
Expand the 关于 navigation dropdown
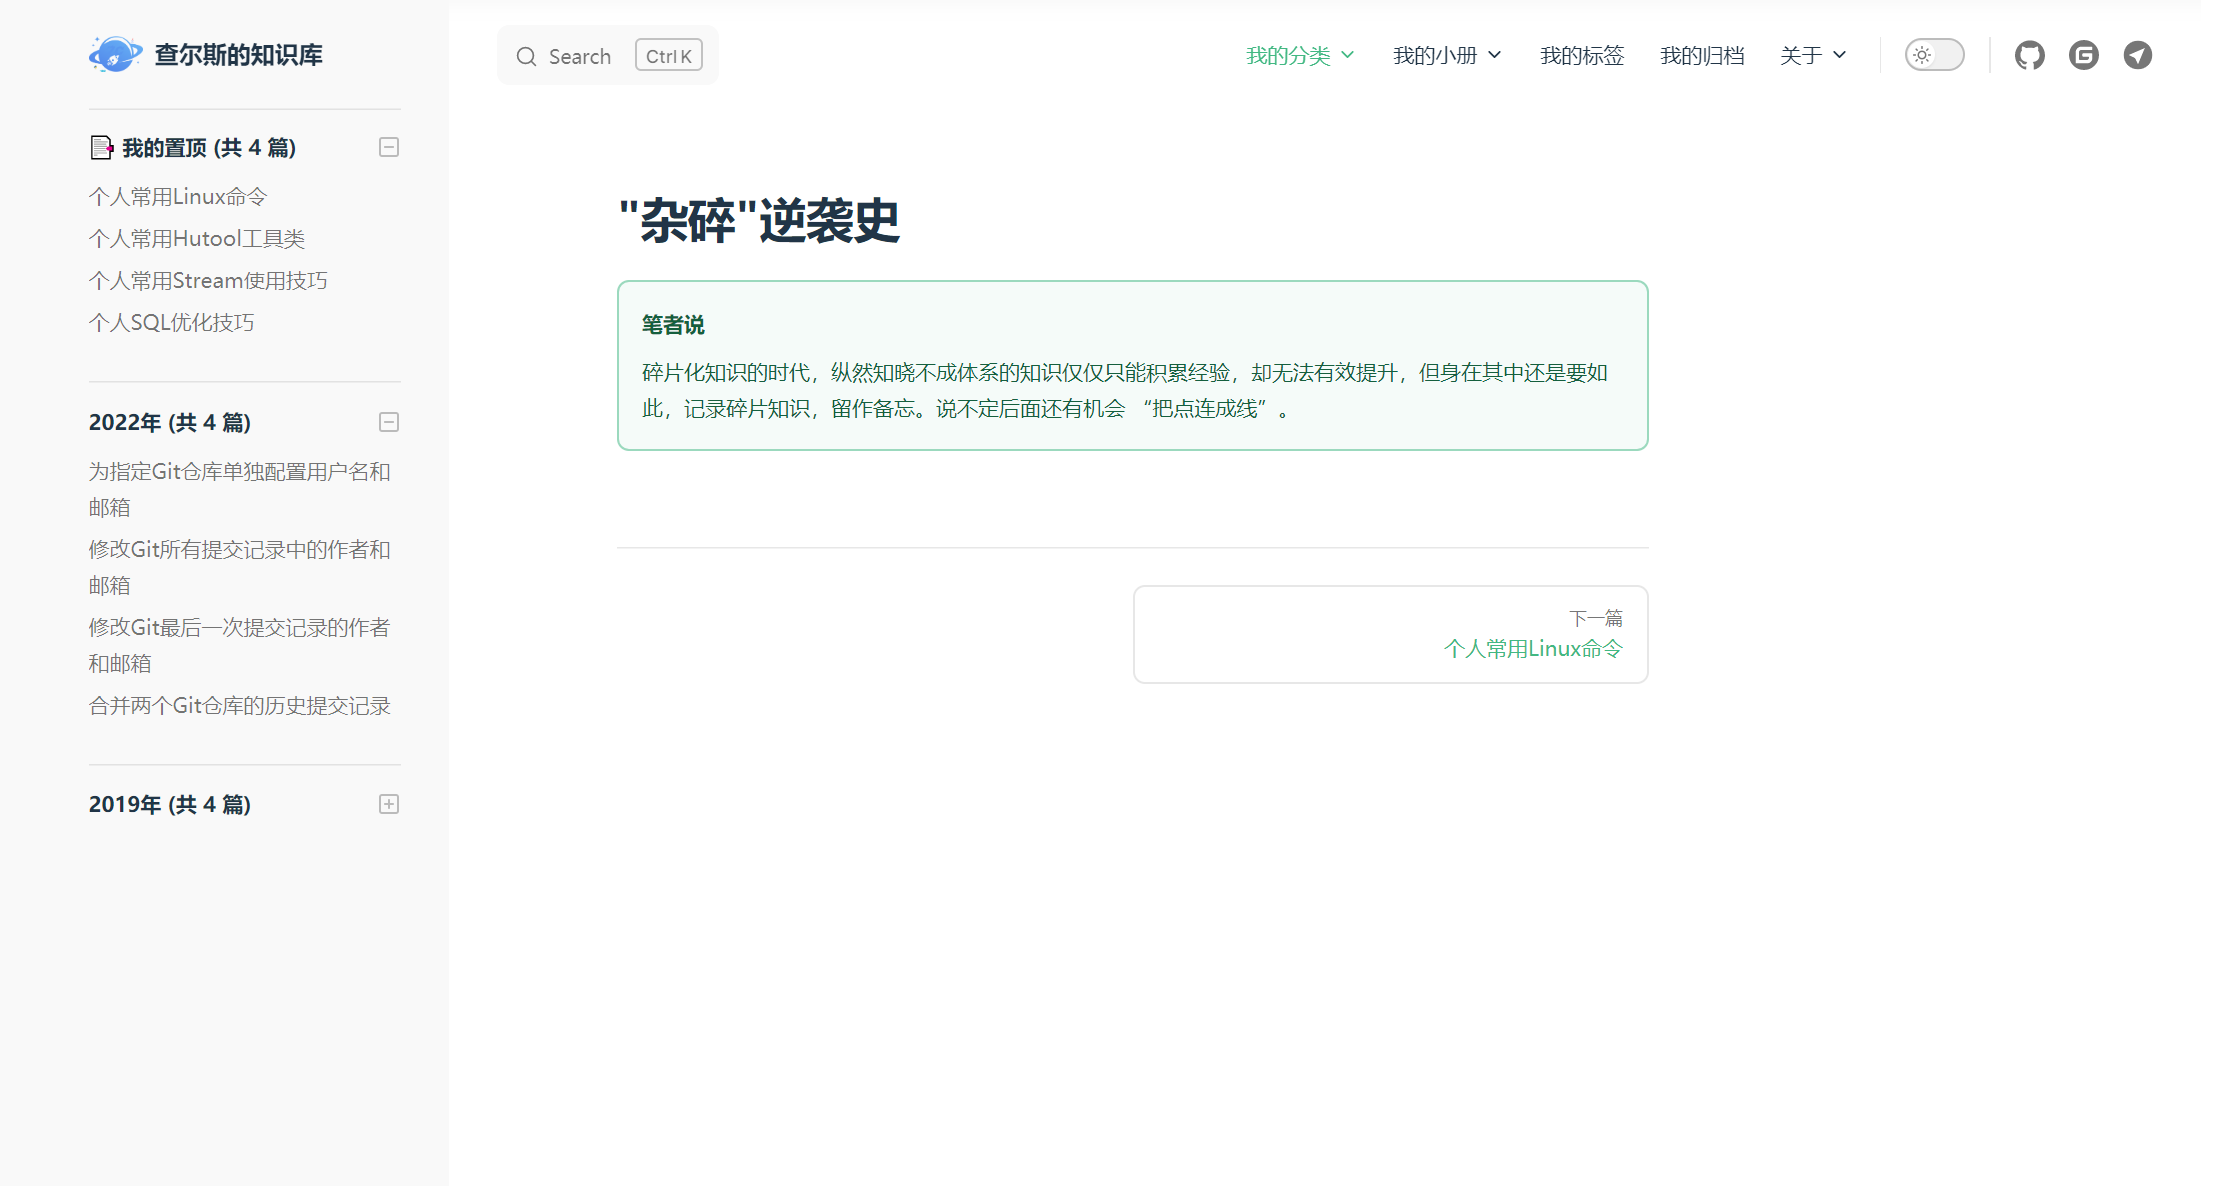pos(1812,55)
